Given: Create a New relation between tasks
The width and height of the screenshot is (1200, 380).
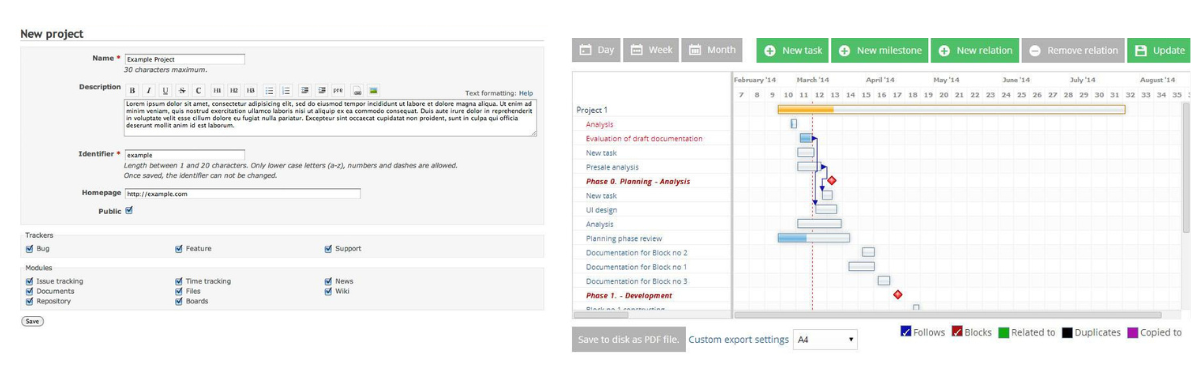Looking at the screenshot, I should [x=974, y=50].
